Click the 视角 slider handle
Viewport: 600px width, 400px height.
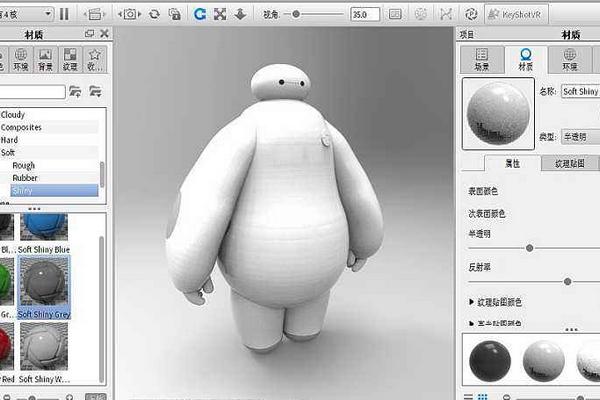point(296,14)
